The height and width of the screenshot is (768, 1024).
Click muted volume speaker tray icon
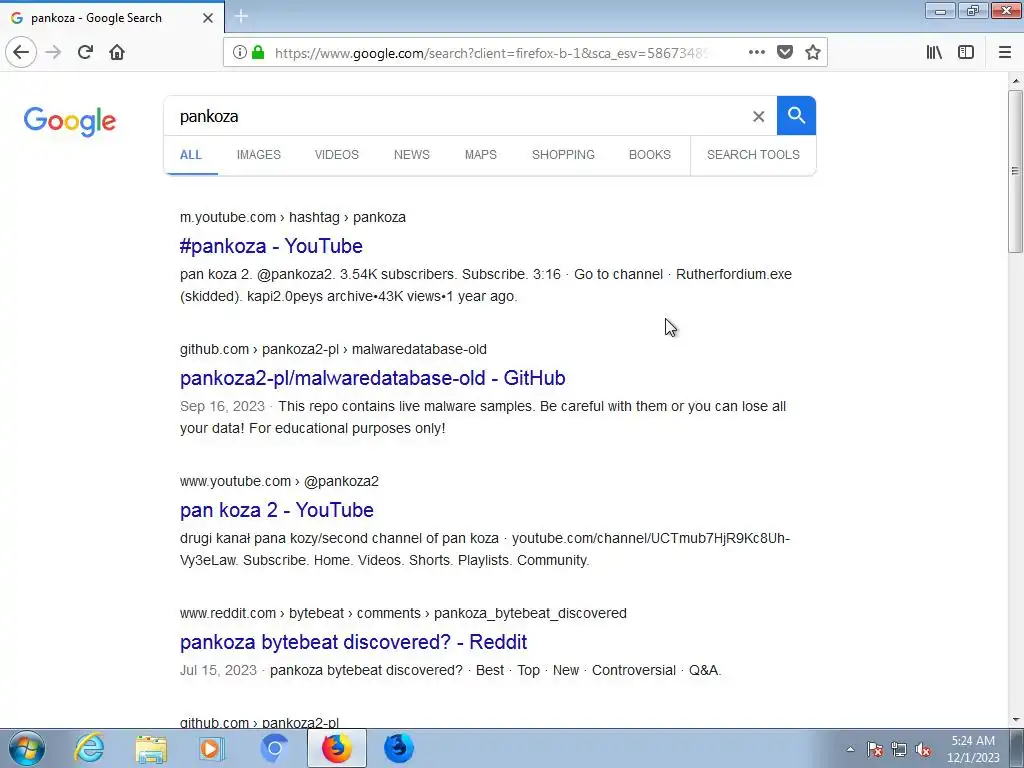[x=923, y=749]
